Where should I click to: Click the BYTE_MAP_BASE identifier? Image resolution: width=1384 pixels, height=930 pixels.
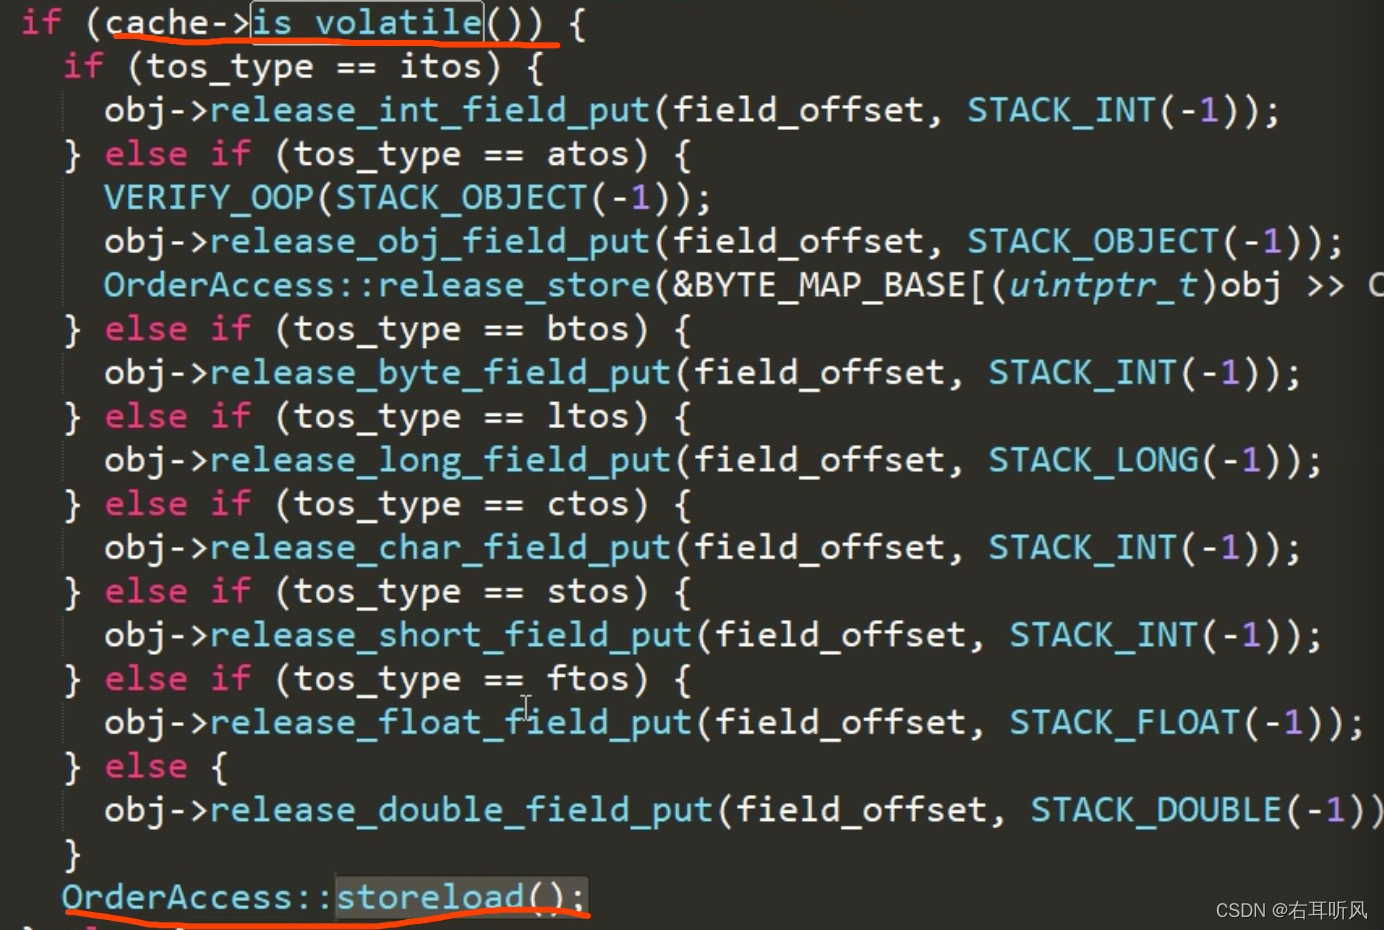pos(830,286)
